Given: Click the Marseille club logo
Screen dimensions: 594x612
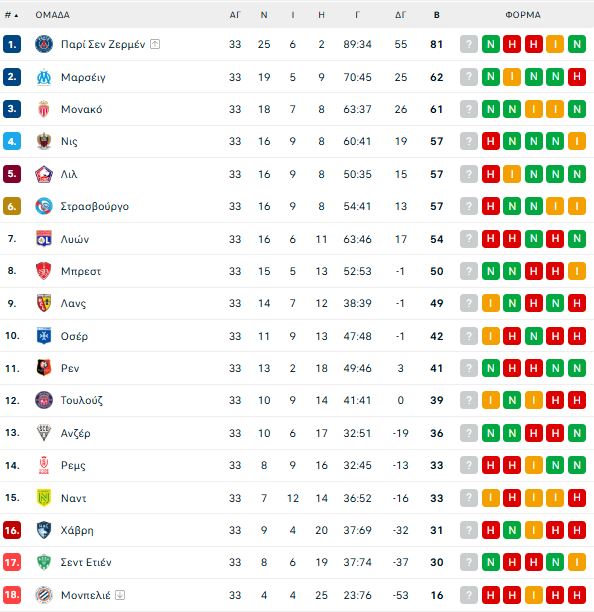Looking at the screenshot, I should pyautogui.click(x=44, y=77).
